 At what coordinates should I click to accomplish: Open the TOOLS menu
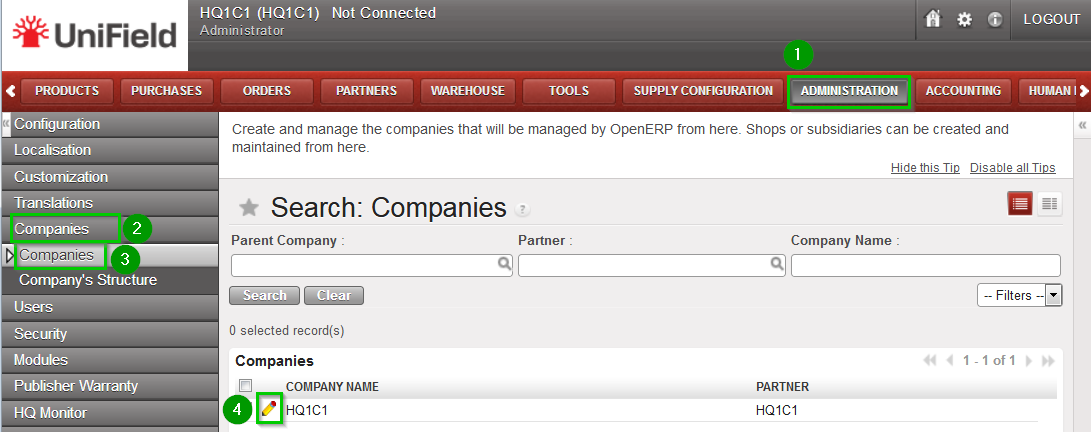(x=568, y=90)
